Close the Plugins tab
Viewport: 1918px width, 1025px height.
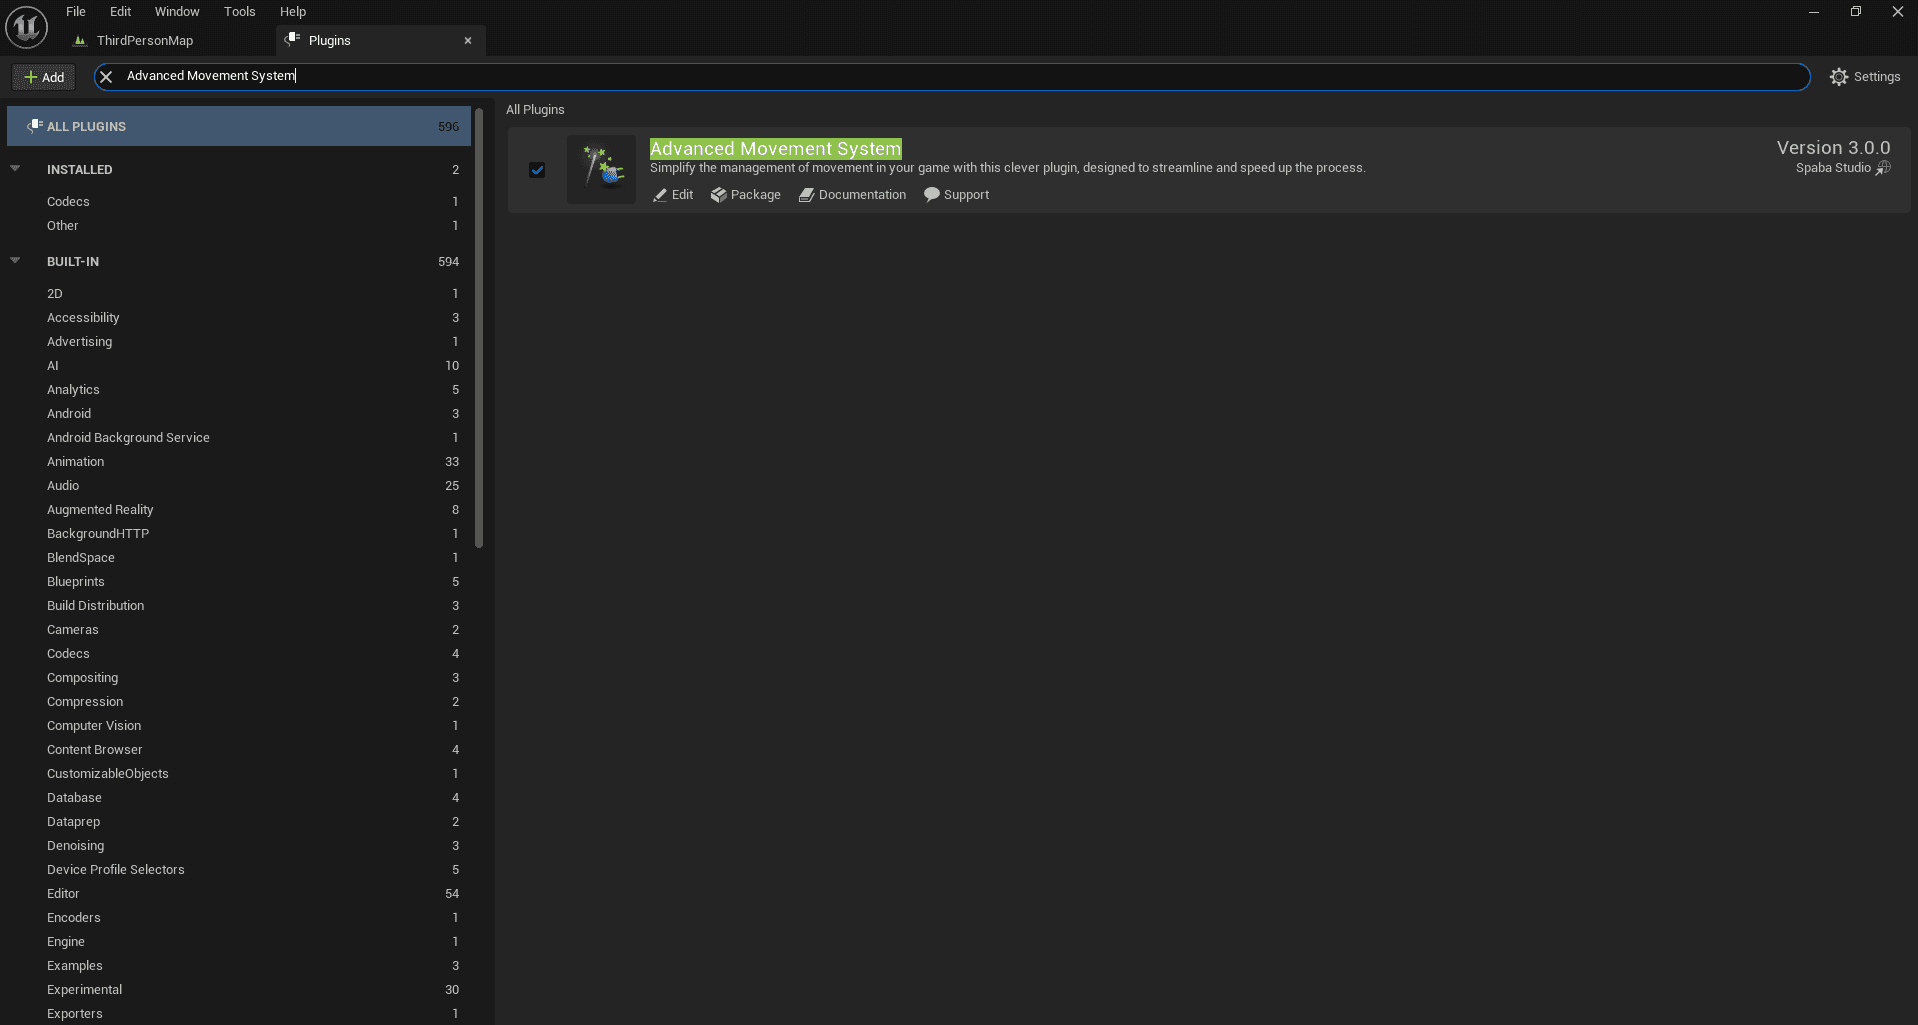coord(468,41)
